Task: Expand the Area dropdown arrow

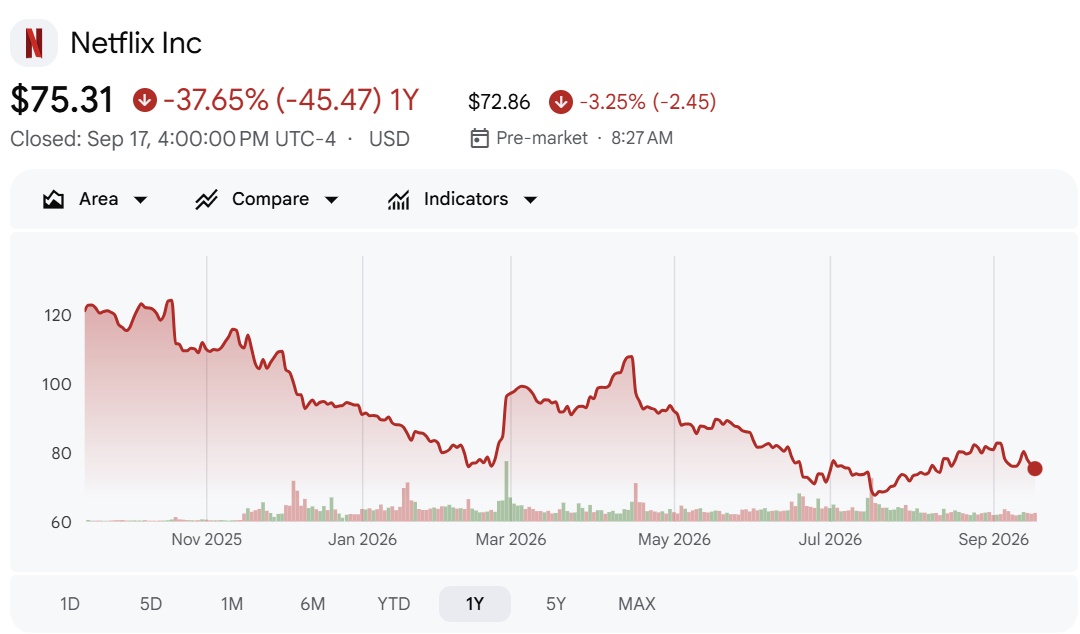Action: point(141,200)
